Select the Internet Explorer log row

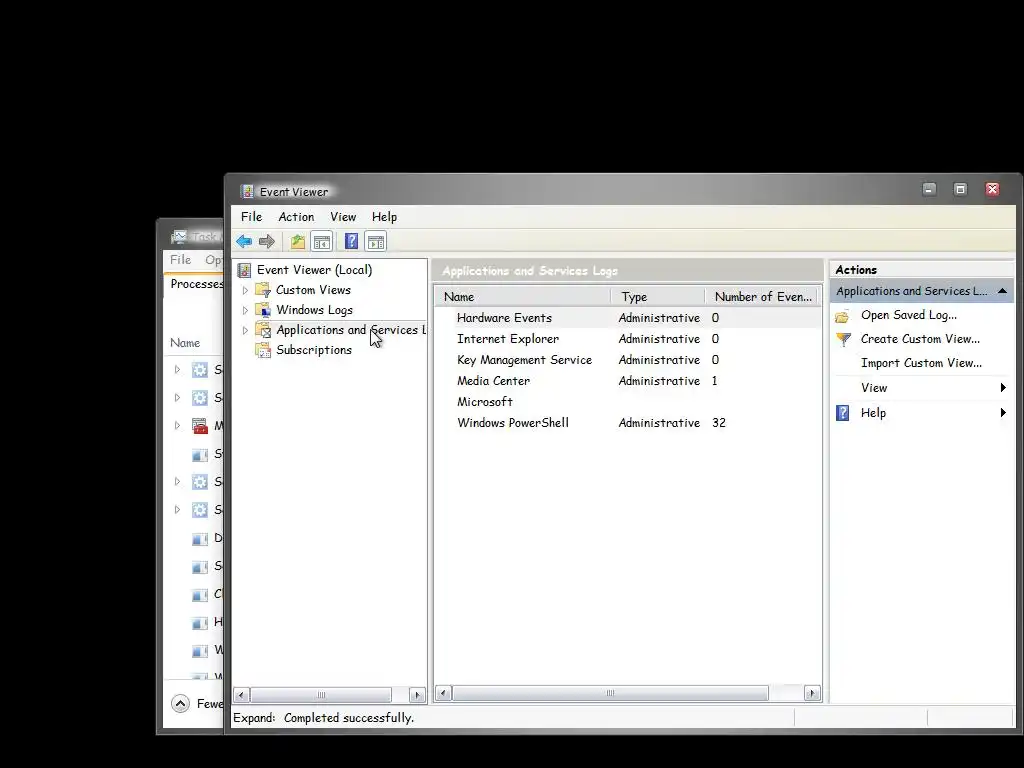click(628, 339)
